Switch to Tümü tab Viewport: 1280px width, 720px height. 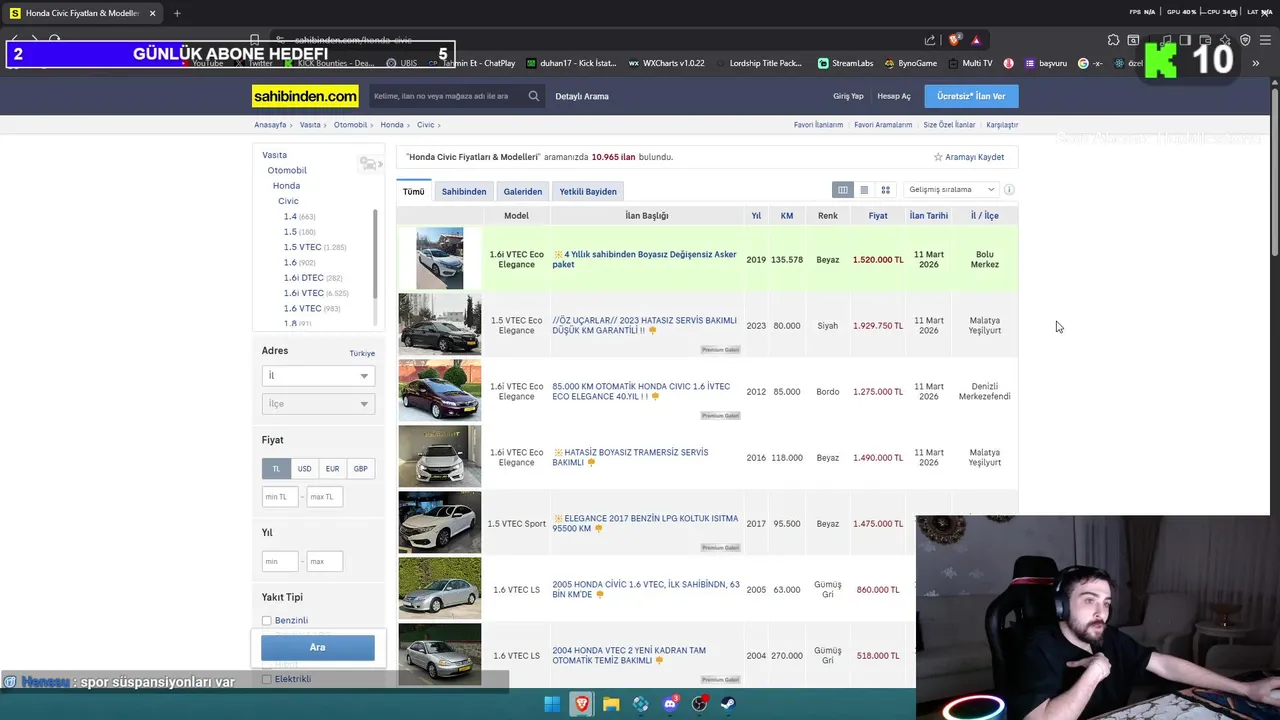click(413, 191)
